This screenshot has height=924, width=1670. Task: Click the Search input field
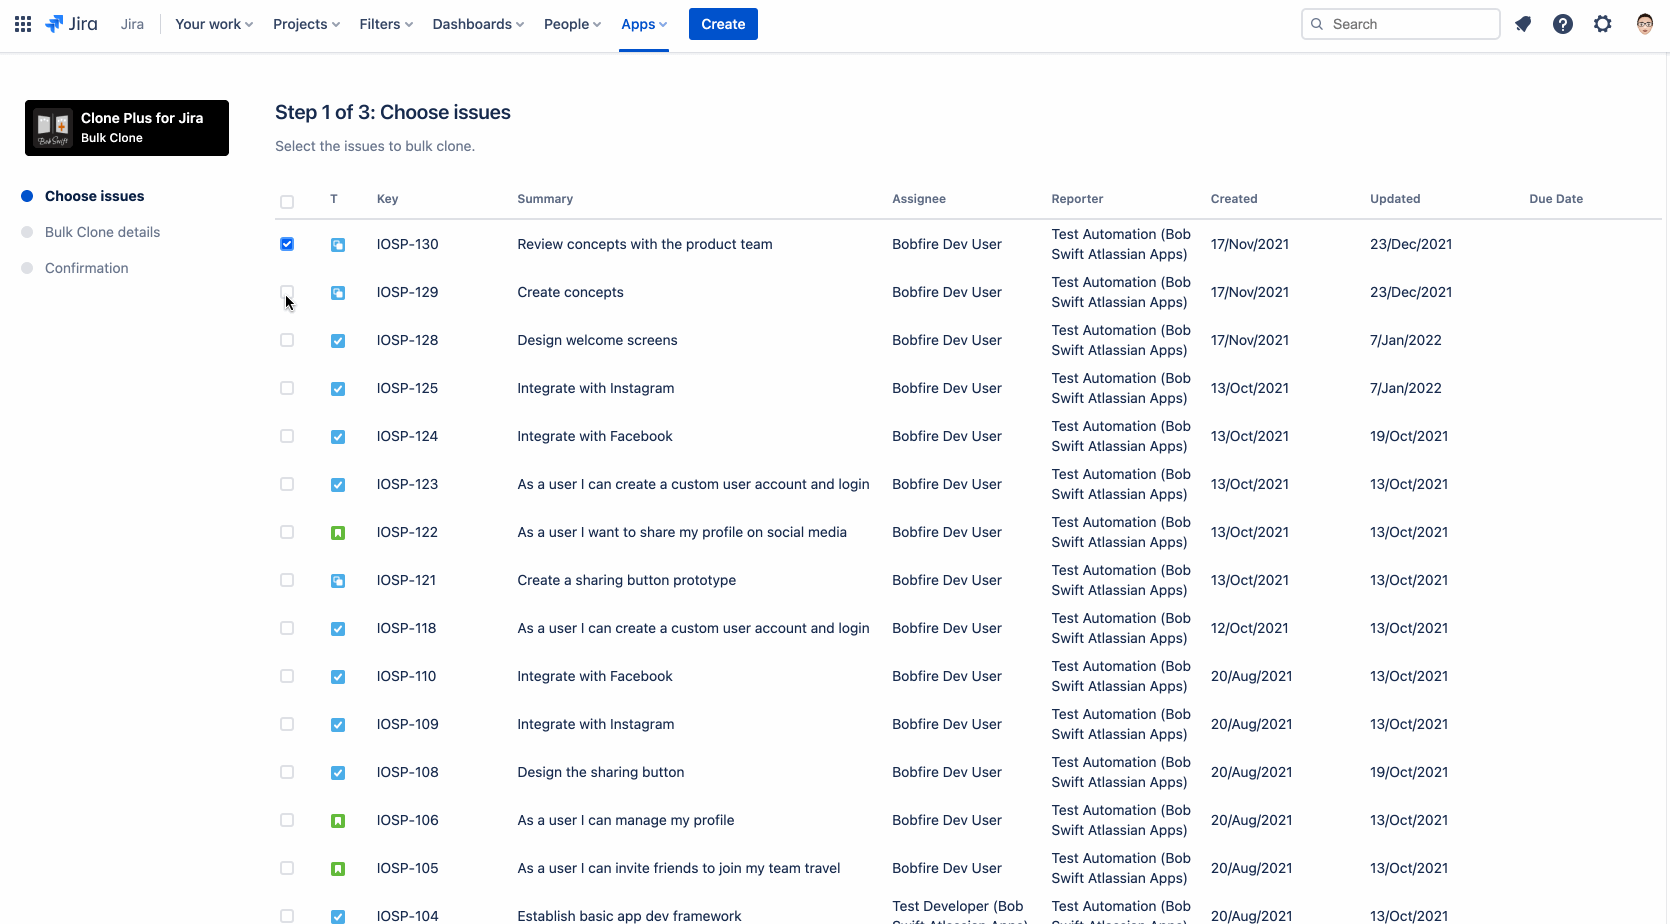point(1401,24)
